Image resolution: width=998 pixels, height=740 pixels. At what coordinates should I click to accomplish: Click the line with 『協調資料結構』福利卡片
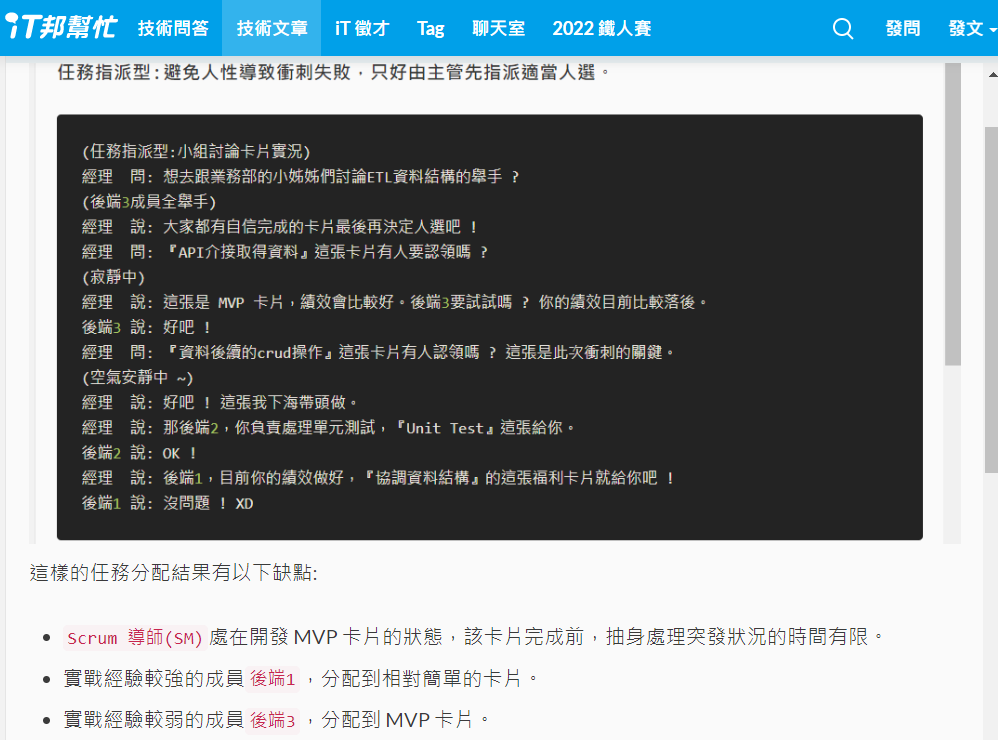[378, 478]
